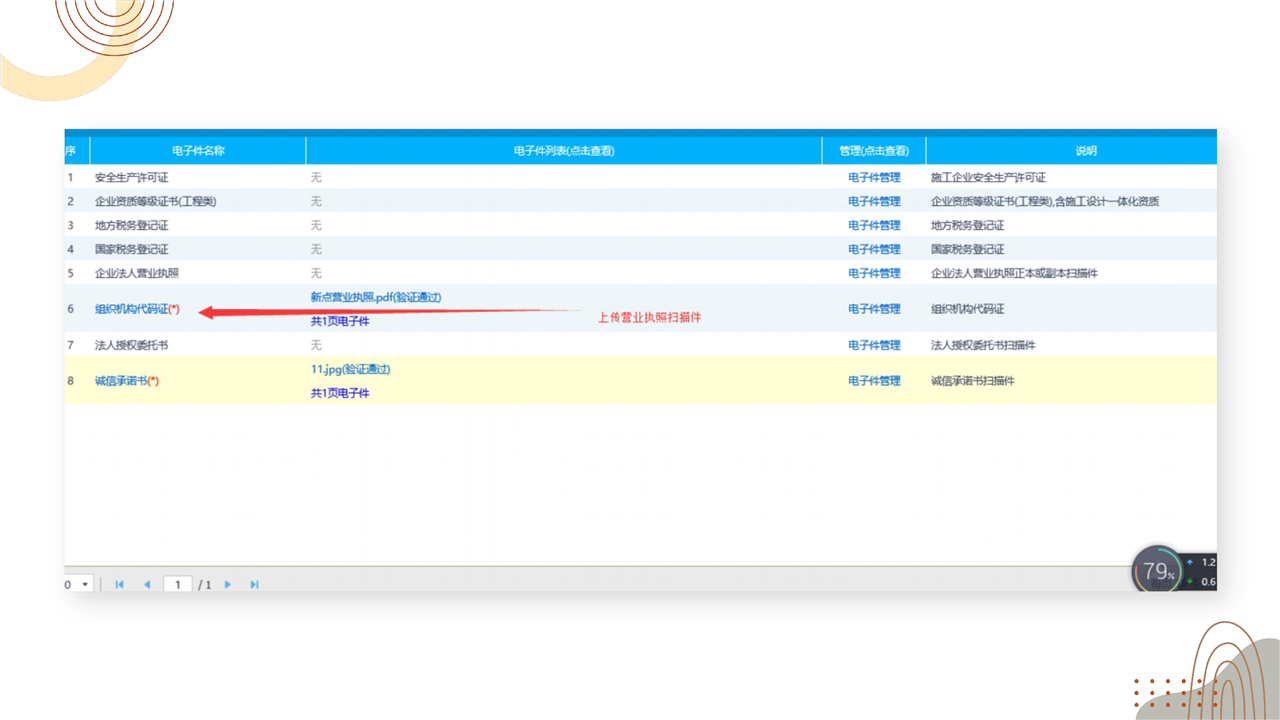Click the next page arrow
1280x720 pixels.
tap(228, 584)
